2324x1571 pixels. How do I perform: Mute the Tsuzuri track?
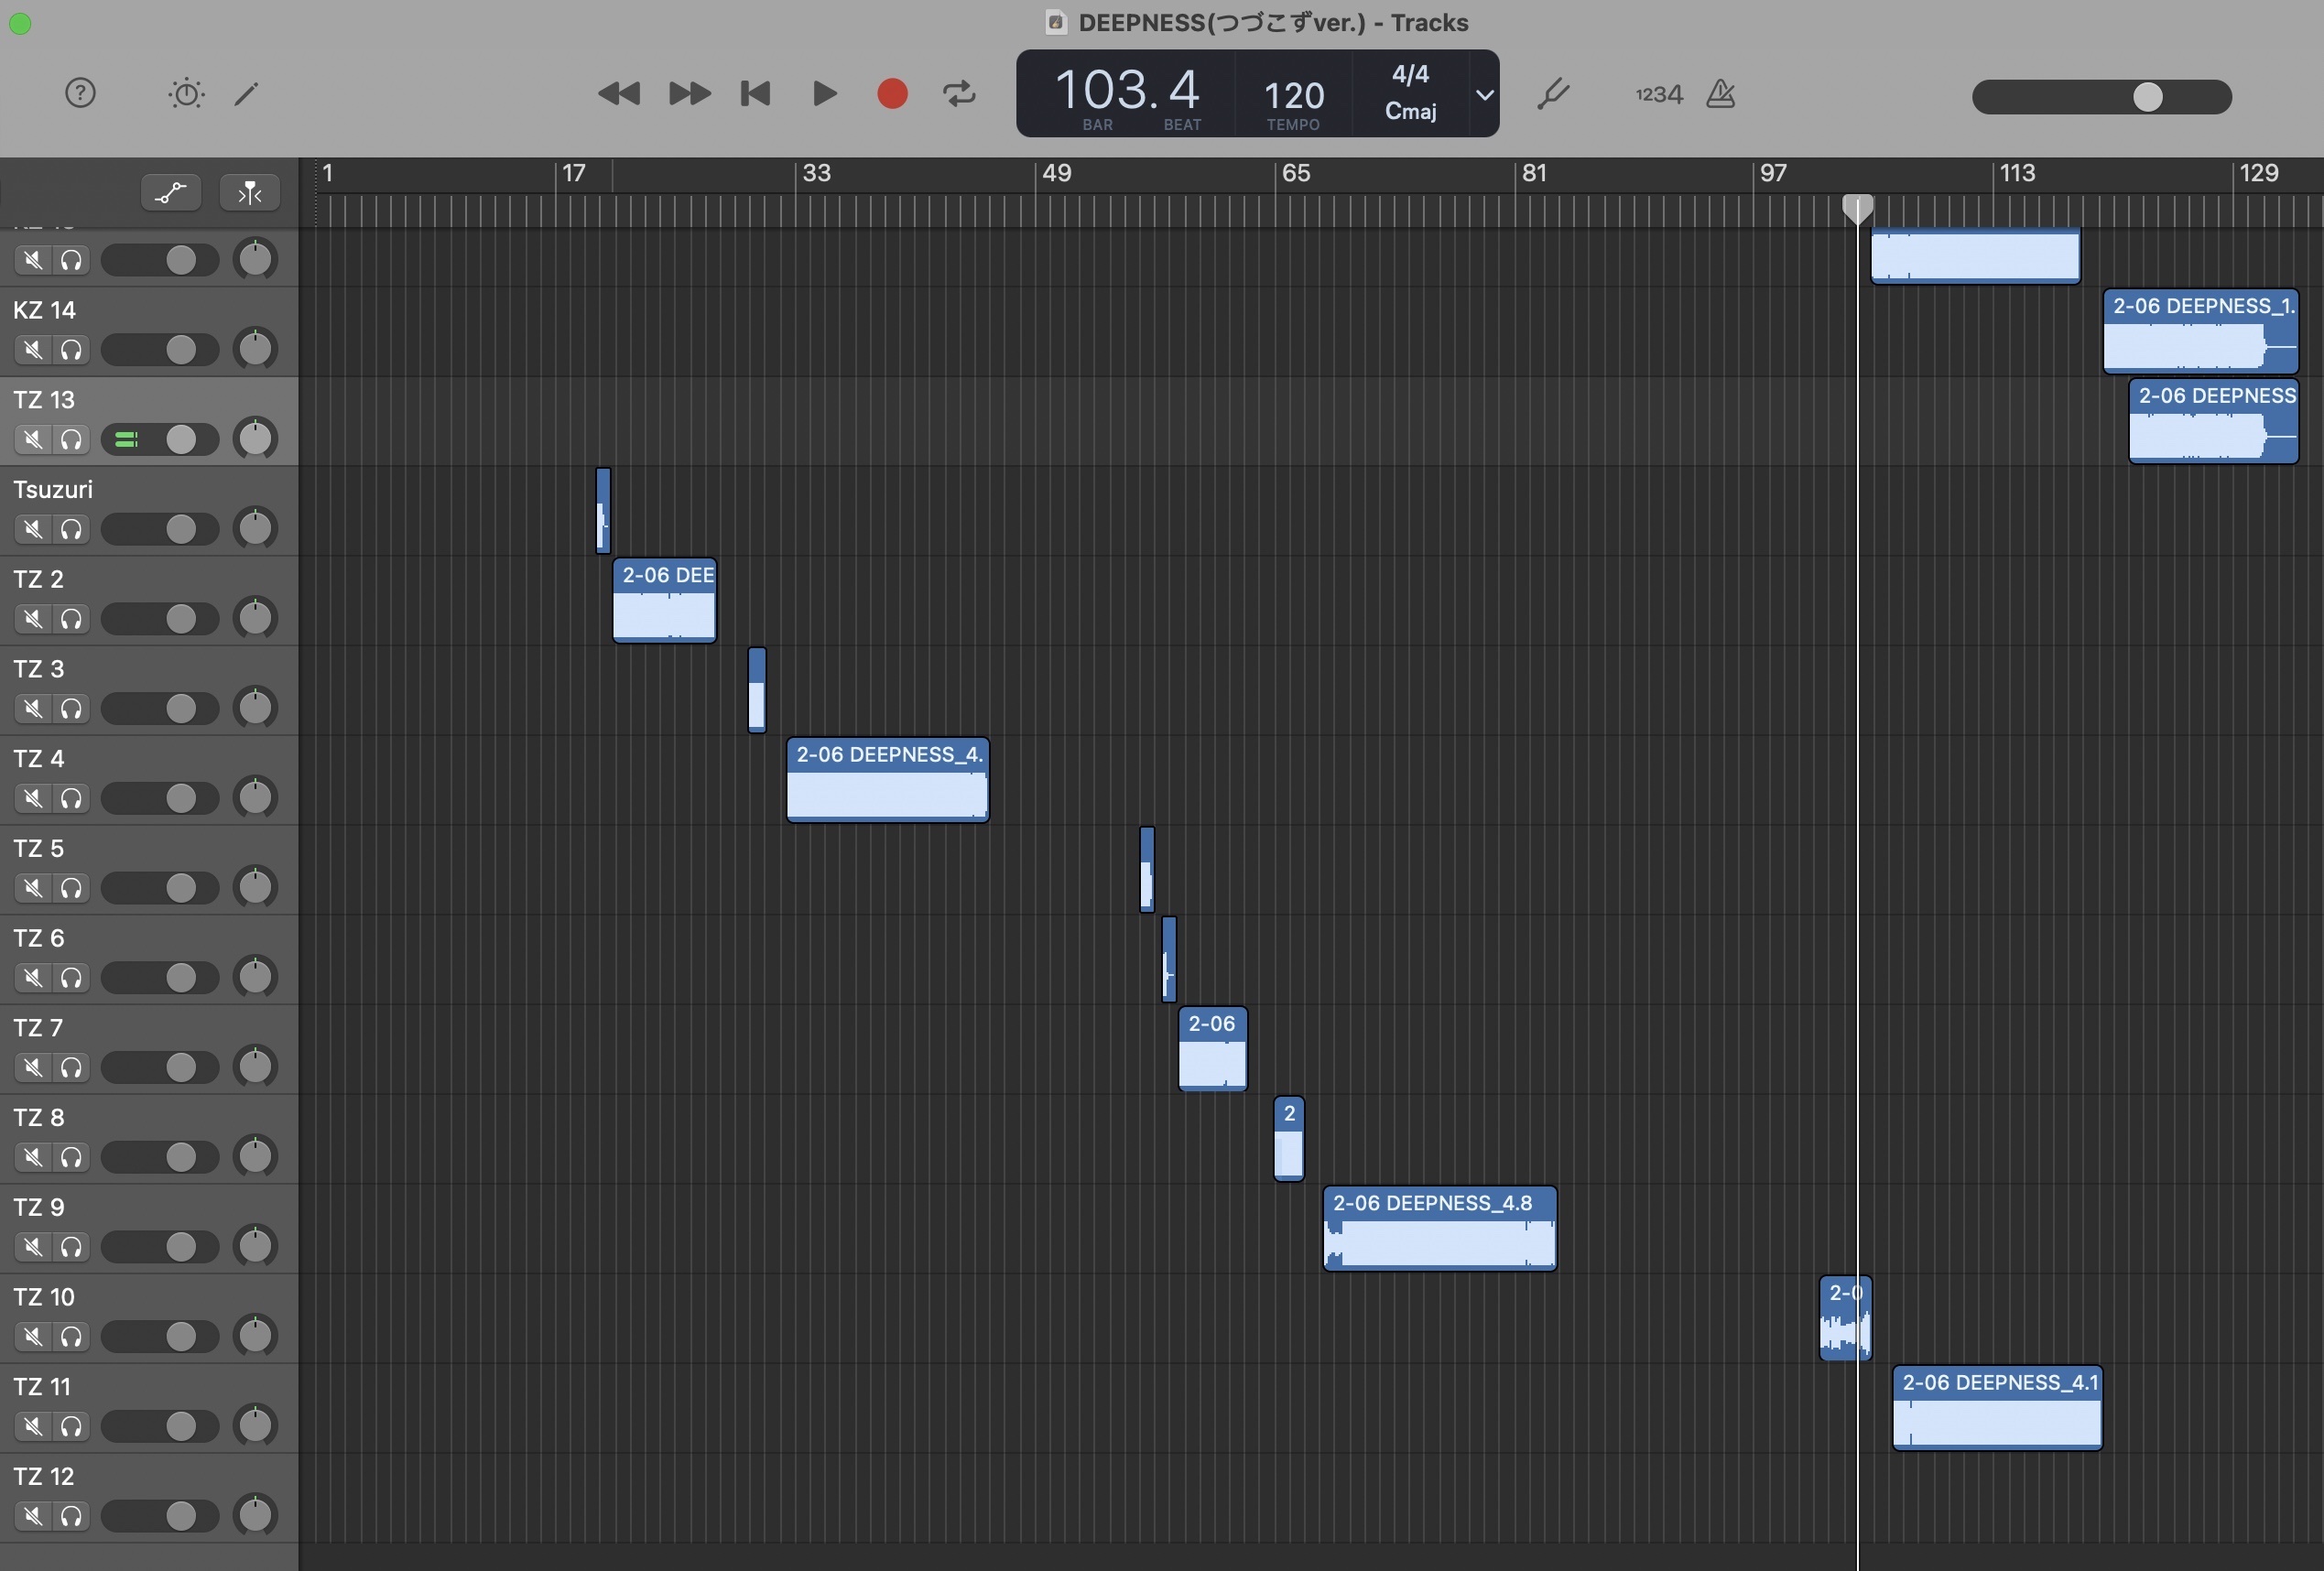(x=33, y=529)
